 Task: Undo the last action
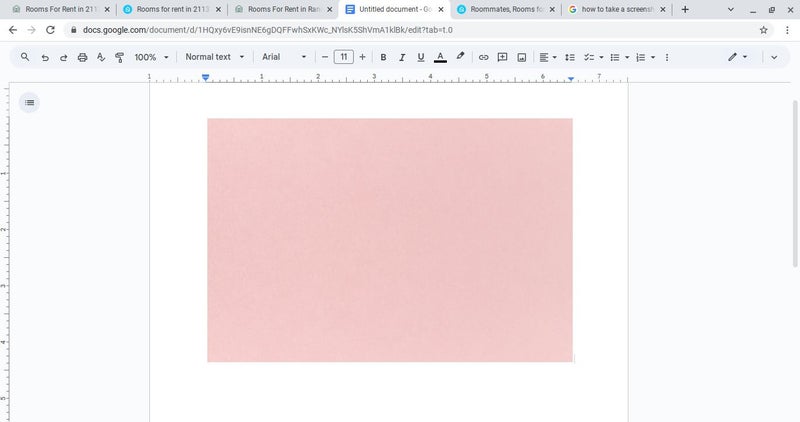coord(45,57)
